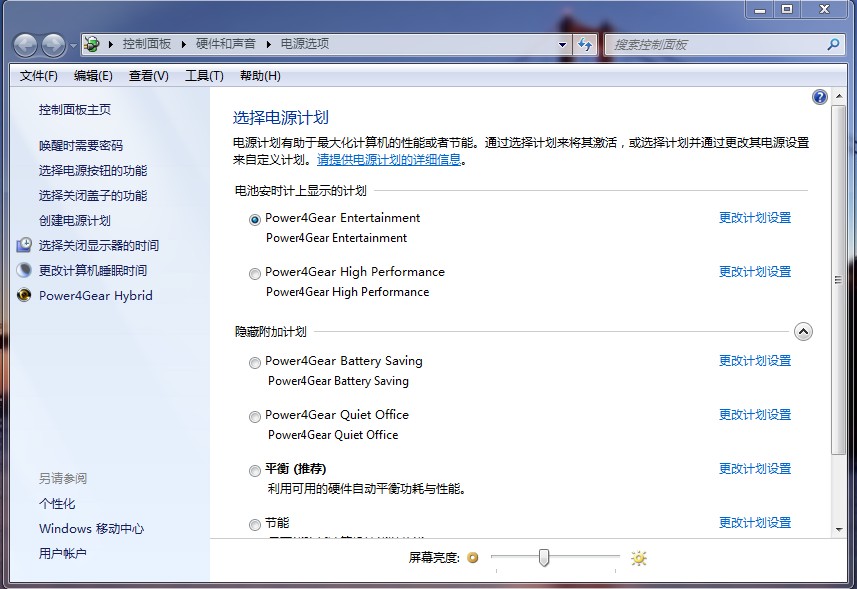Select Power4Gear Quiet Office plan
Screen dimensions: 857x589
[x=254, y=417]
